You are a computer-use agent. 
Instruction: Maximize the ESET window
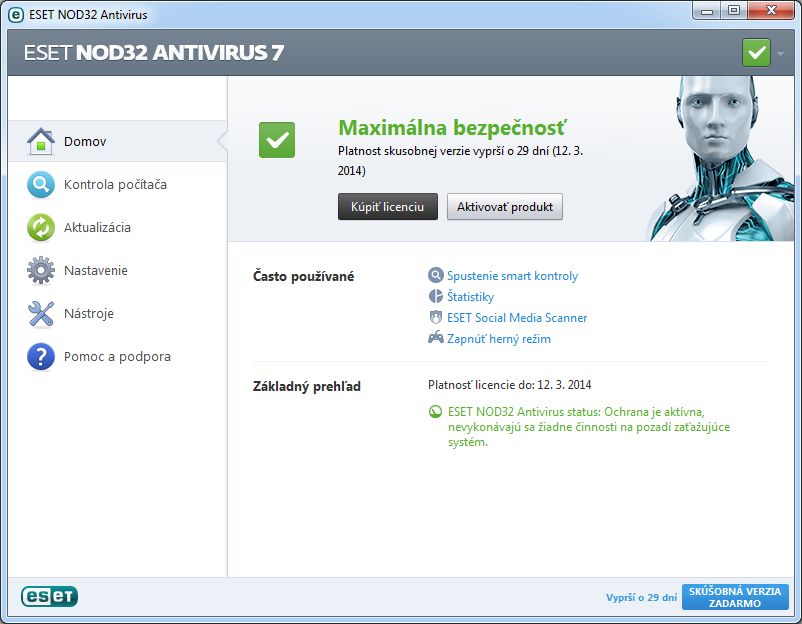tap(734, 11)
